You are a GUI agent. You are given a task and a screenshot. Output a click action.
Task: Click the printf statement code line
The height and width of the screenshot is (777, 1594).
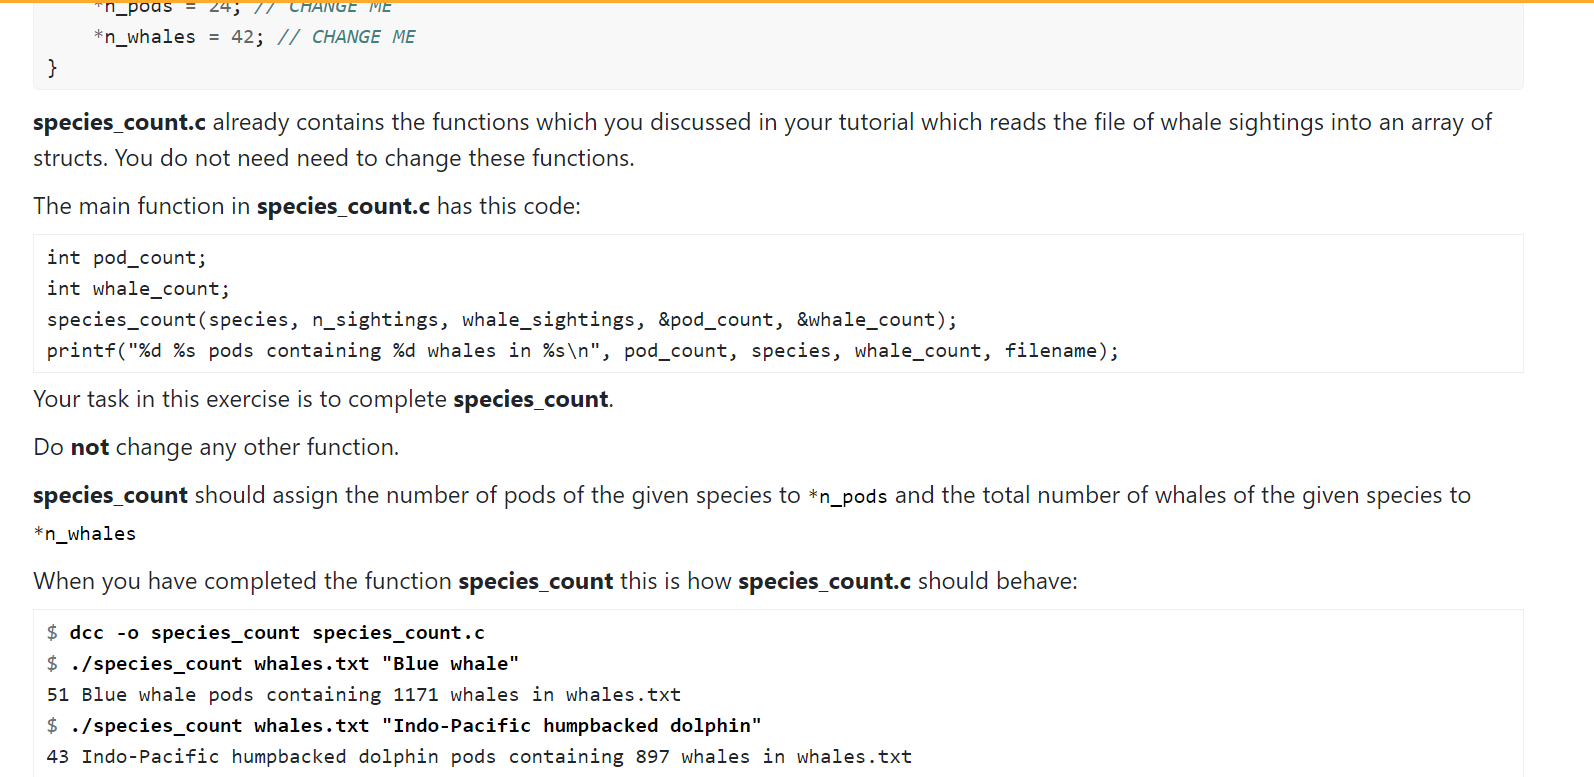583,351
